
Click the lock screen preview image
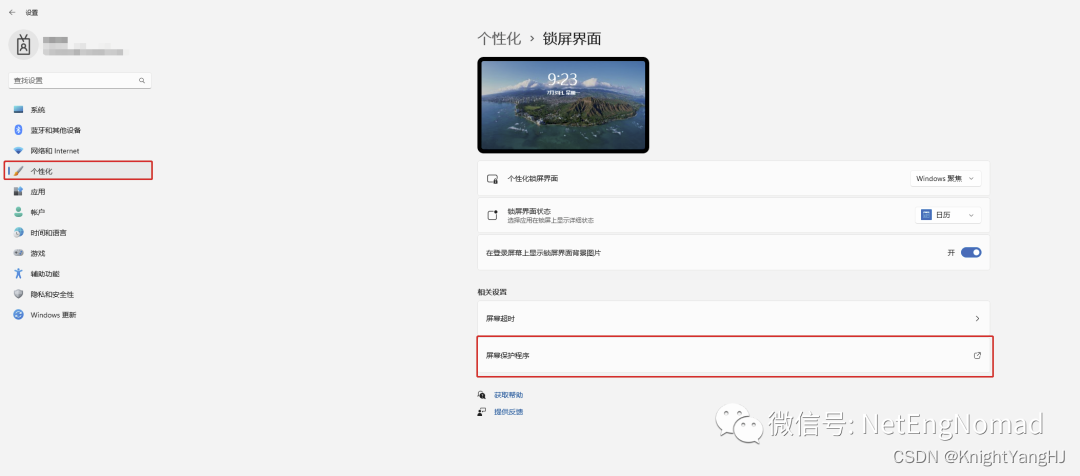(563, 105)
